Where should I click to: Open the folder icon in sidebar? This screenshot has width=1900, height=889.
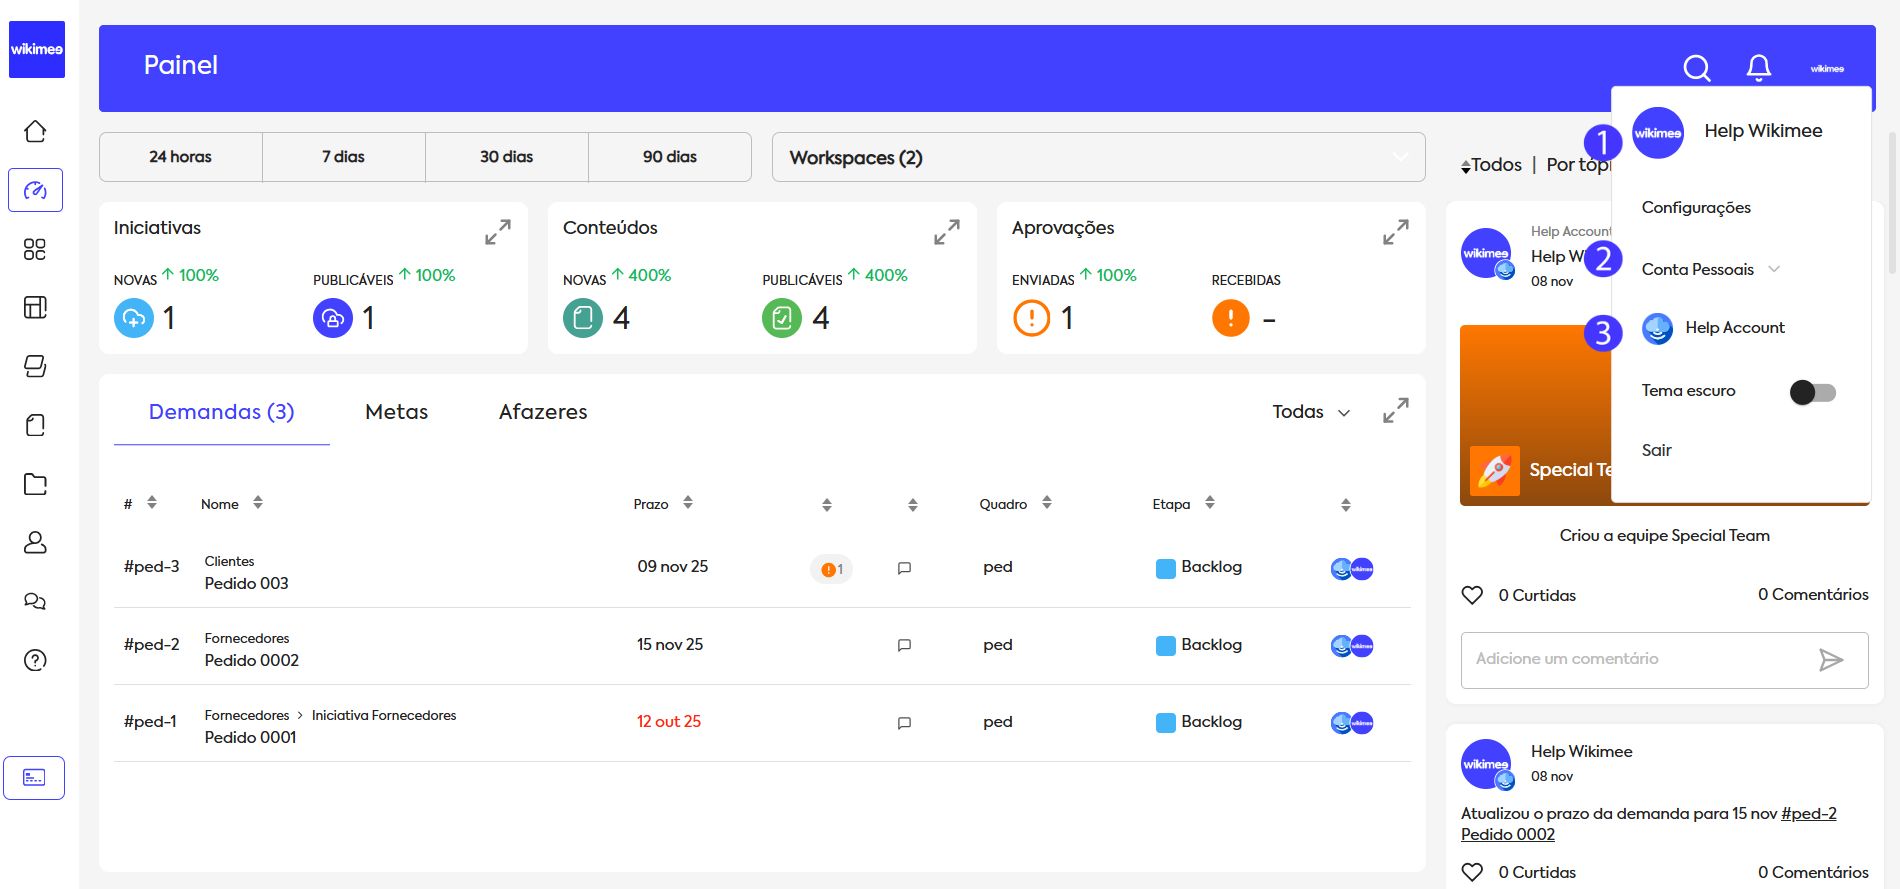(x=35, y=484)
